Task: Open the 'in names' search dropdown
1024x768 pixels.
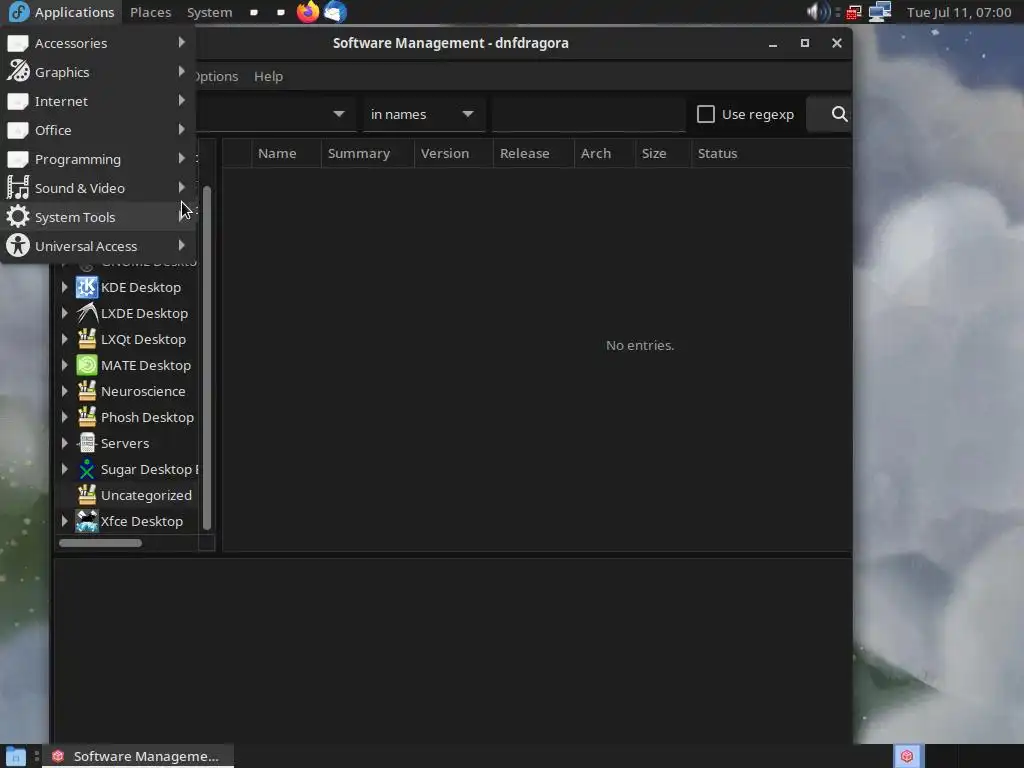Action: (423, 114)
